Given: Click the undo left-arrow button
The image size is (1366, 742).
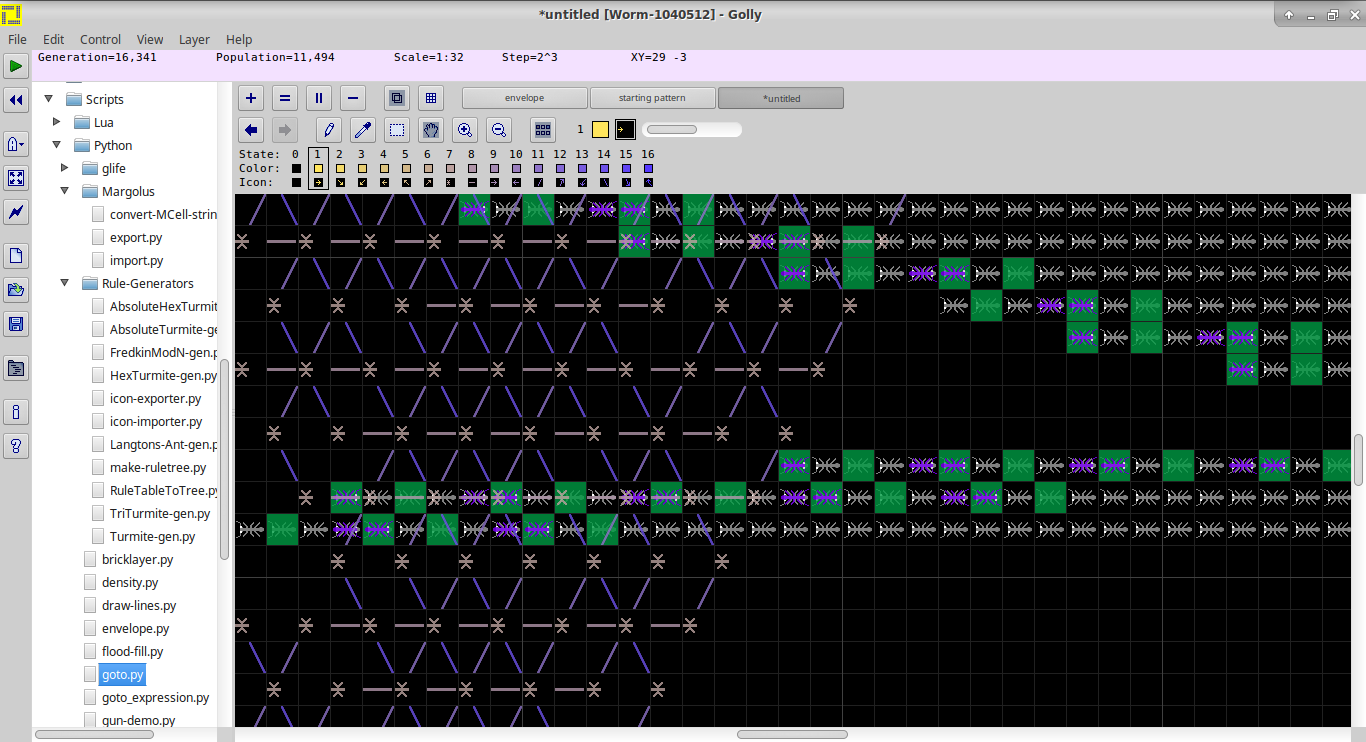Looking at the screenshot, I should [251, 130].
